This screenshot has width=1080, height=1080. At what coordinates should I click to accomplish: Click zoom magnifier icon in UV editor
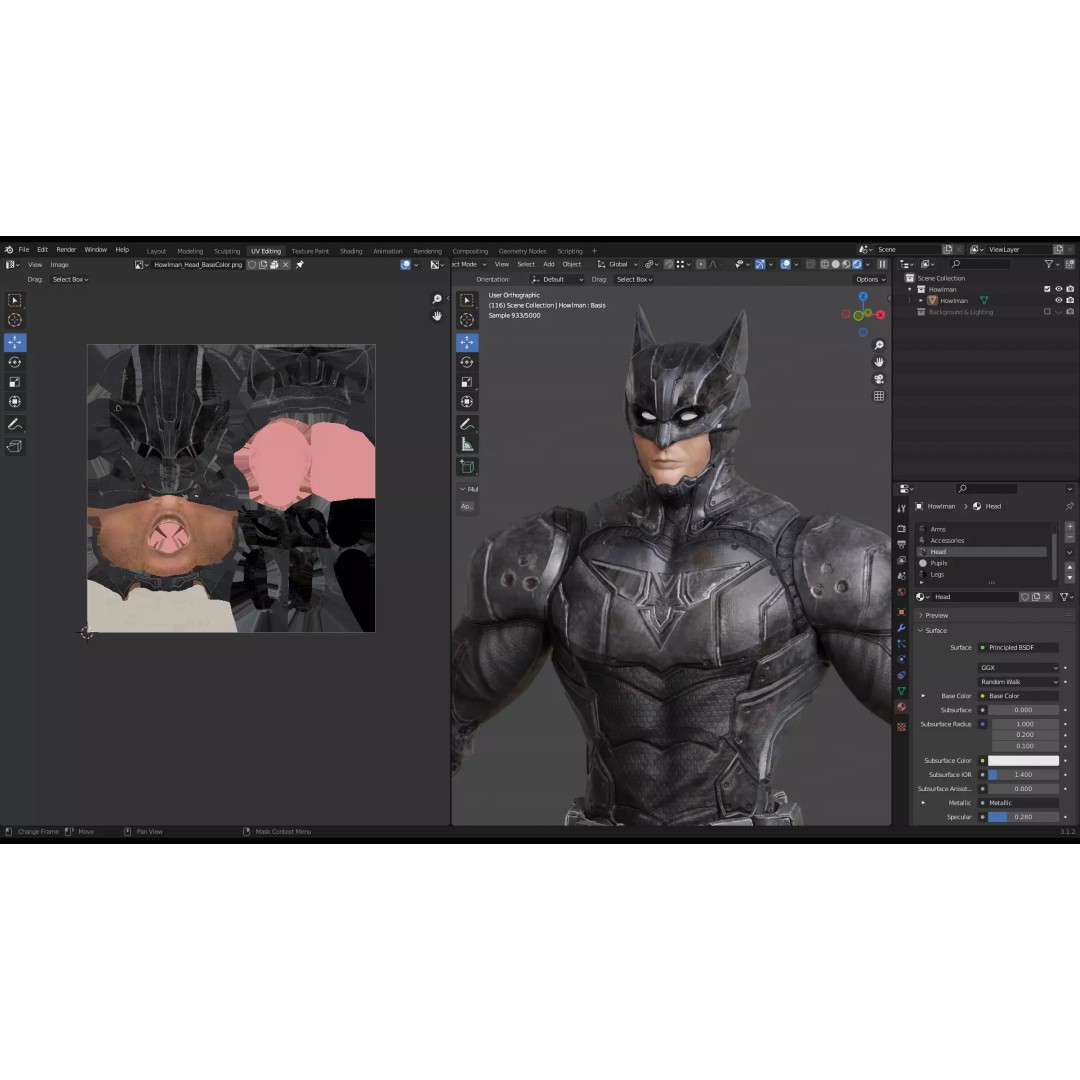pos(437,299)
